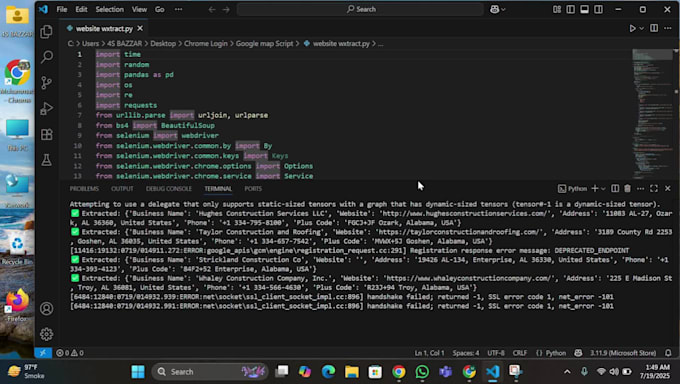This screenshot has height=384, width=680.
Task: Toggle the bottom panel visibility
Action: 585,9
